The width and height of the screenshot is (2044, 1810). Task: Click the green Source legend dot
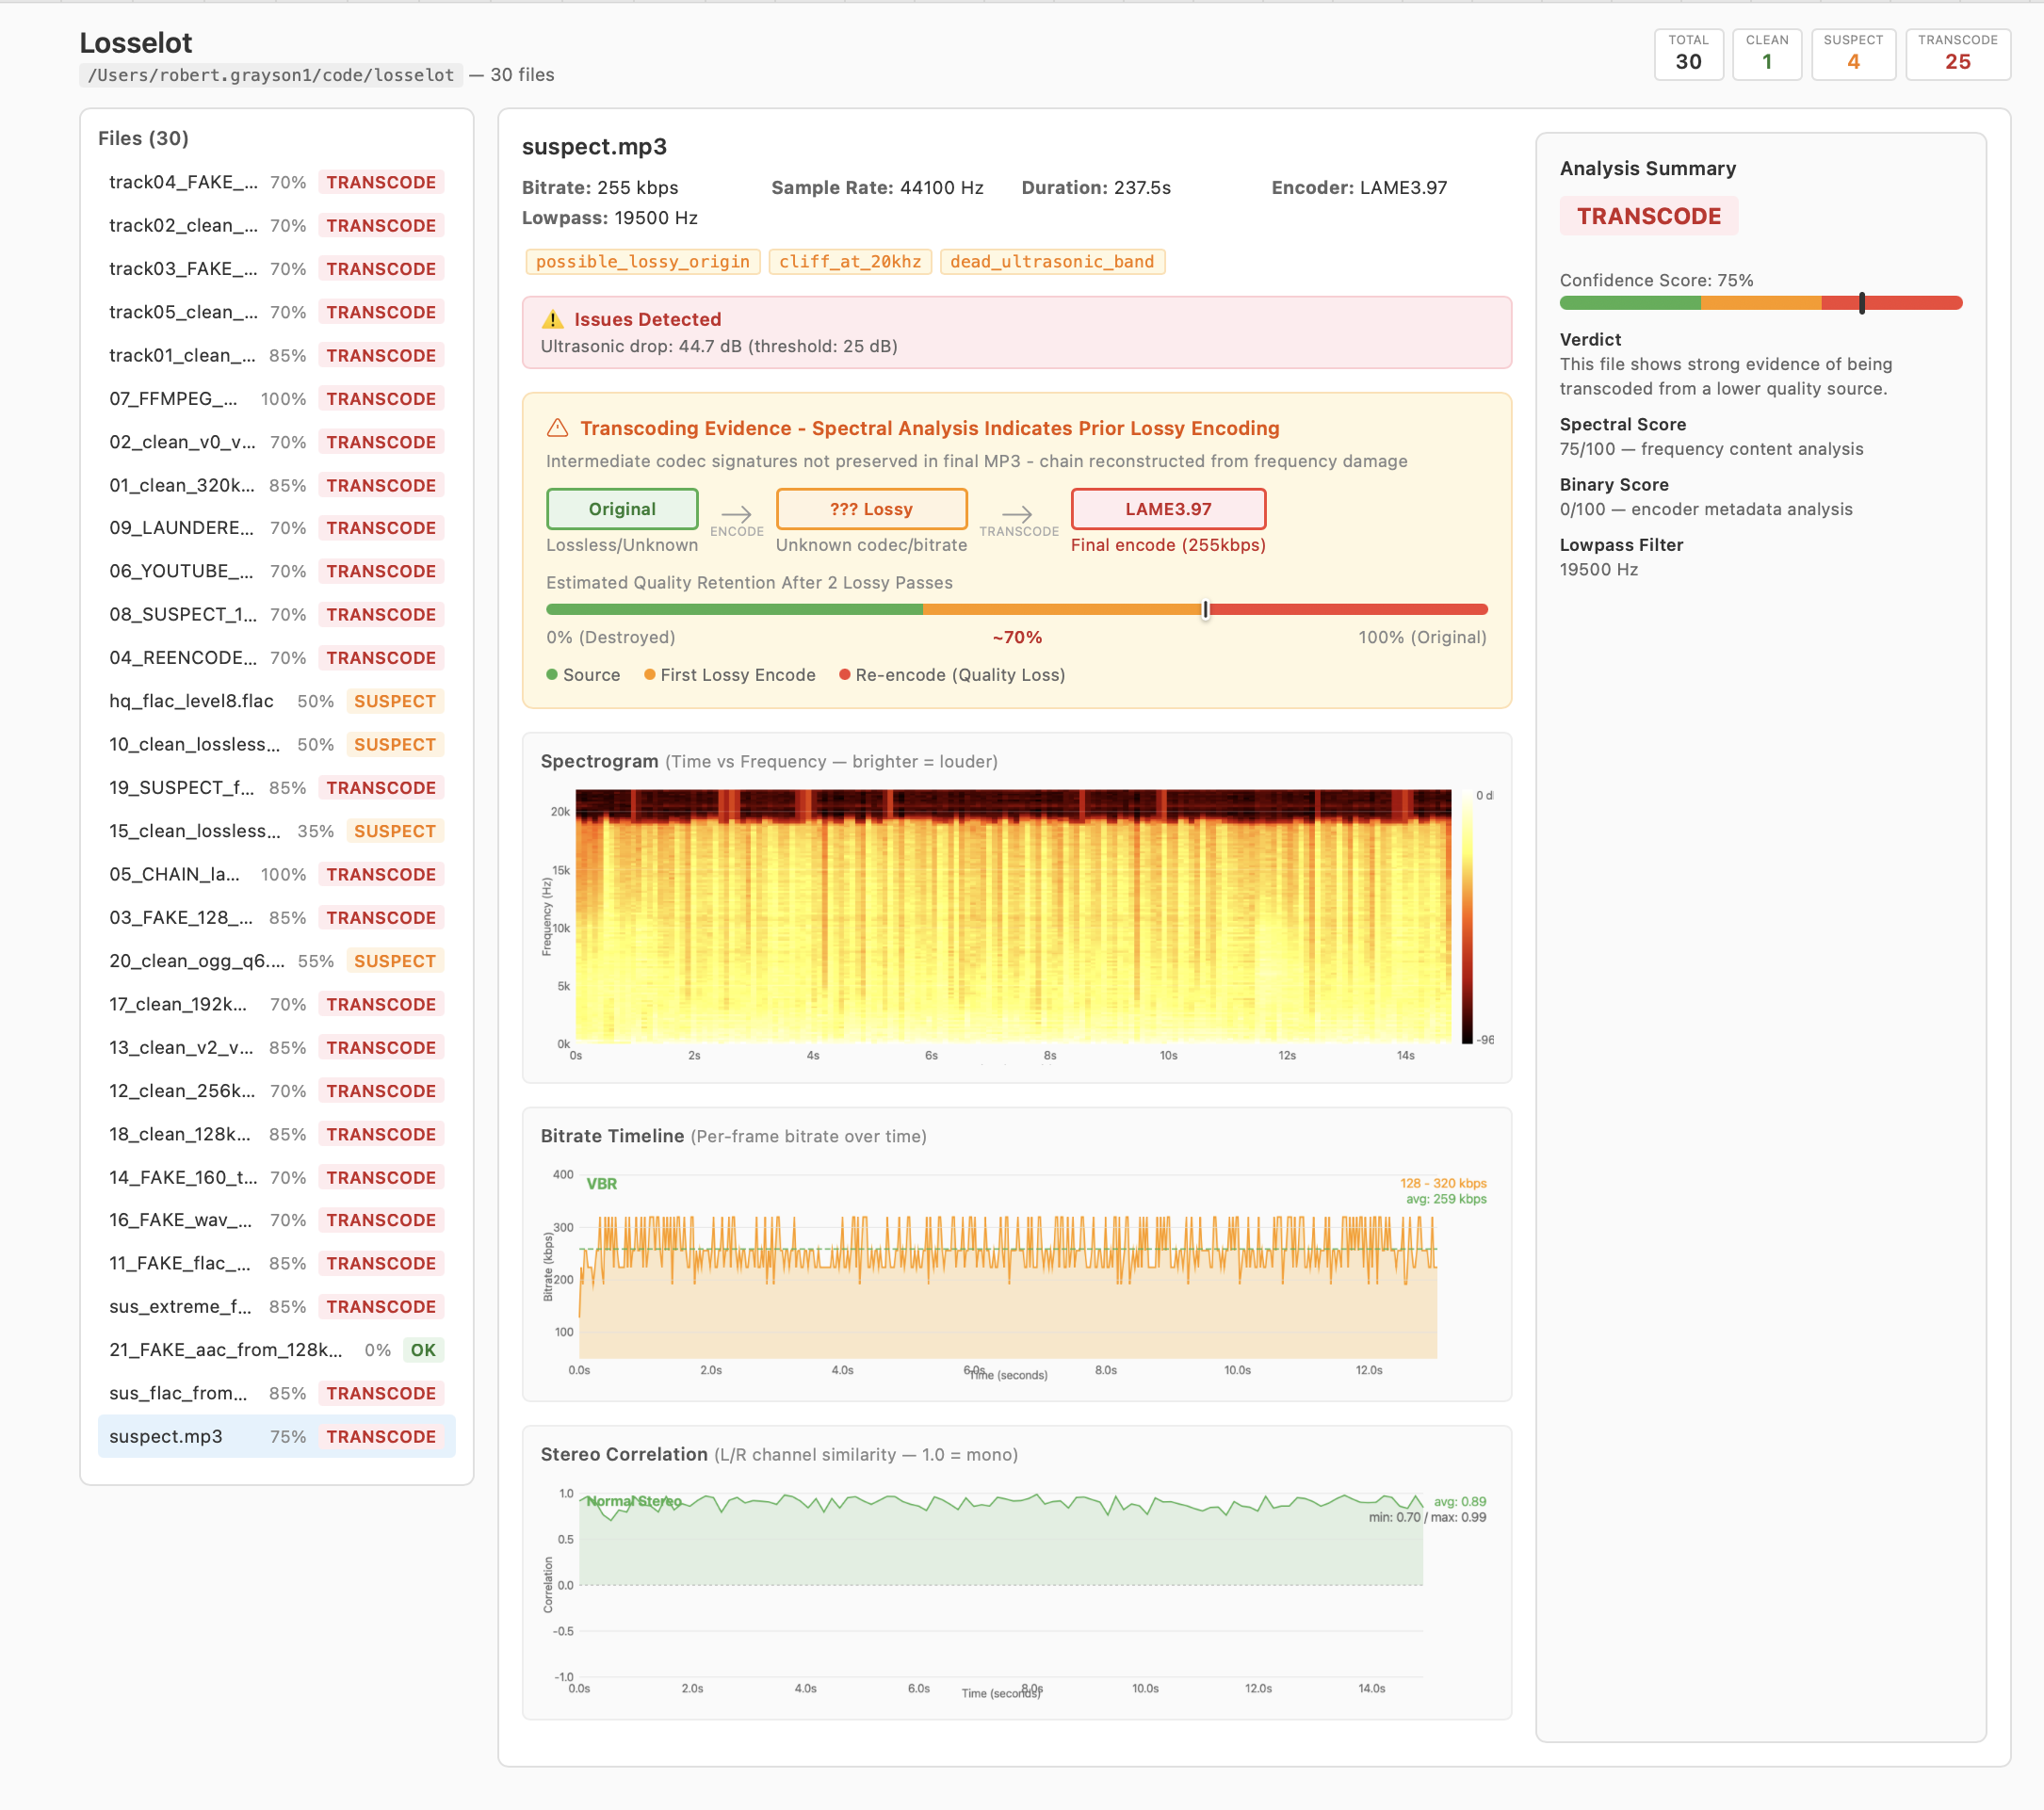coord(552,675)
